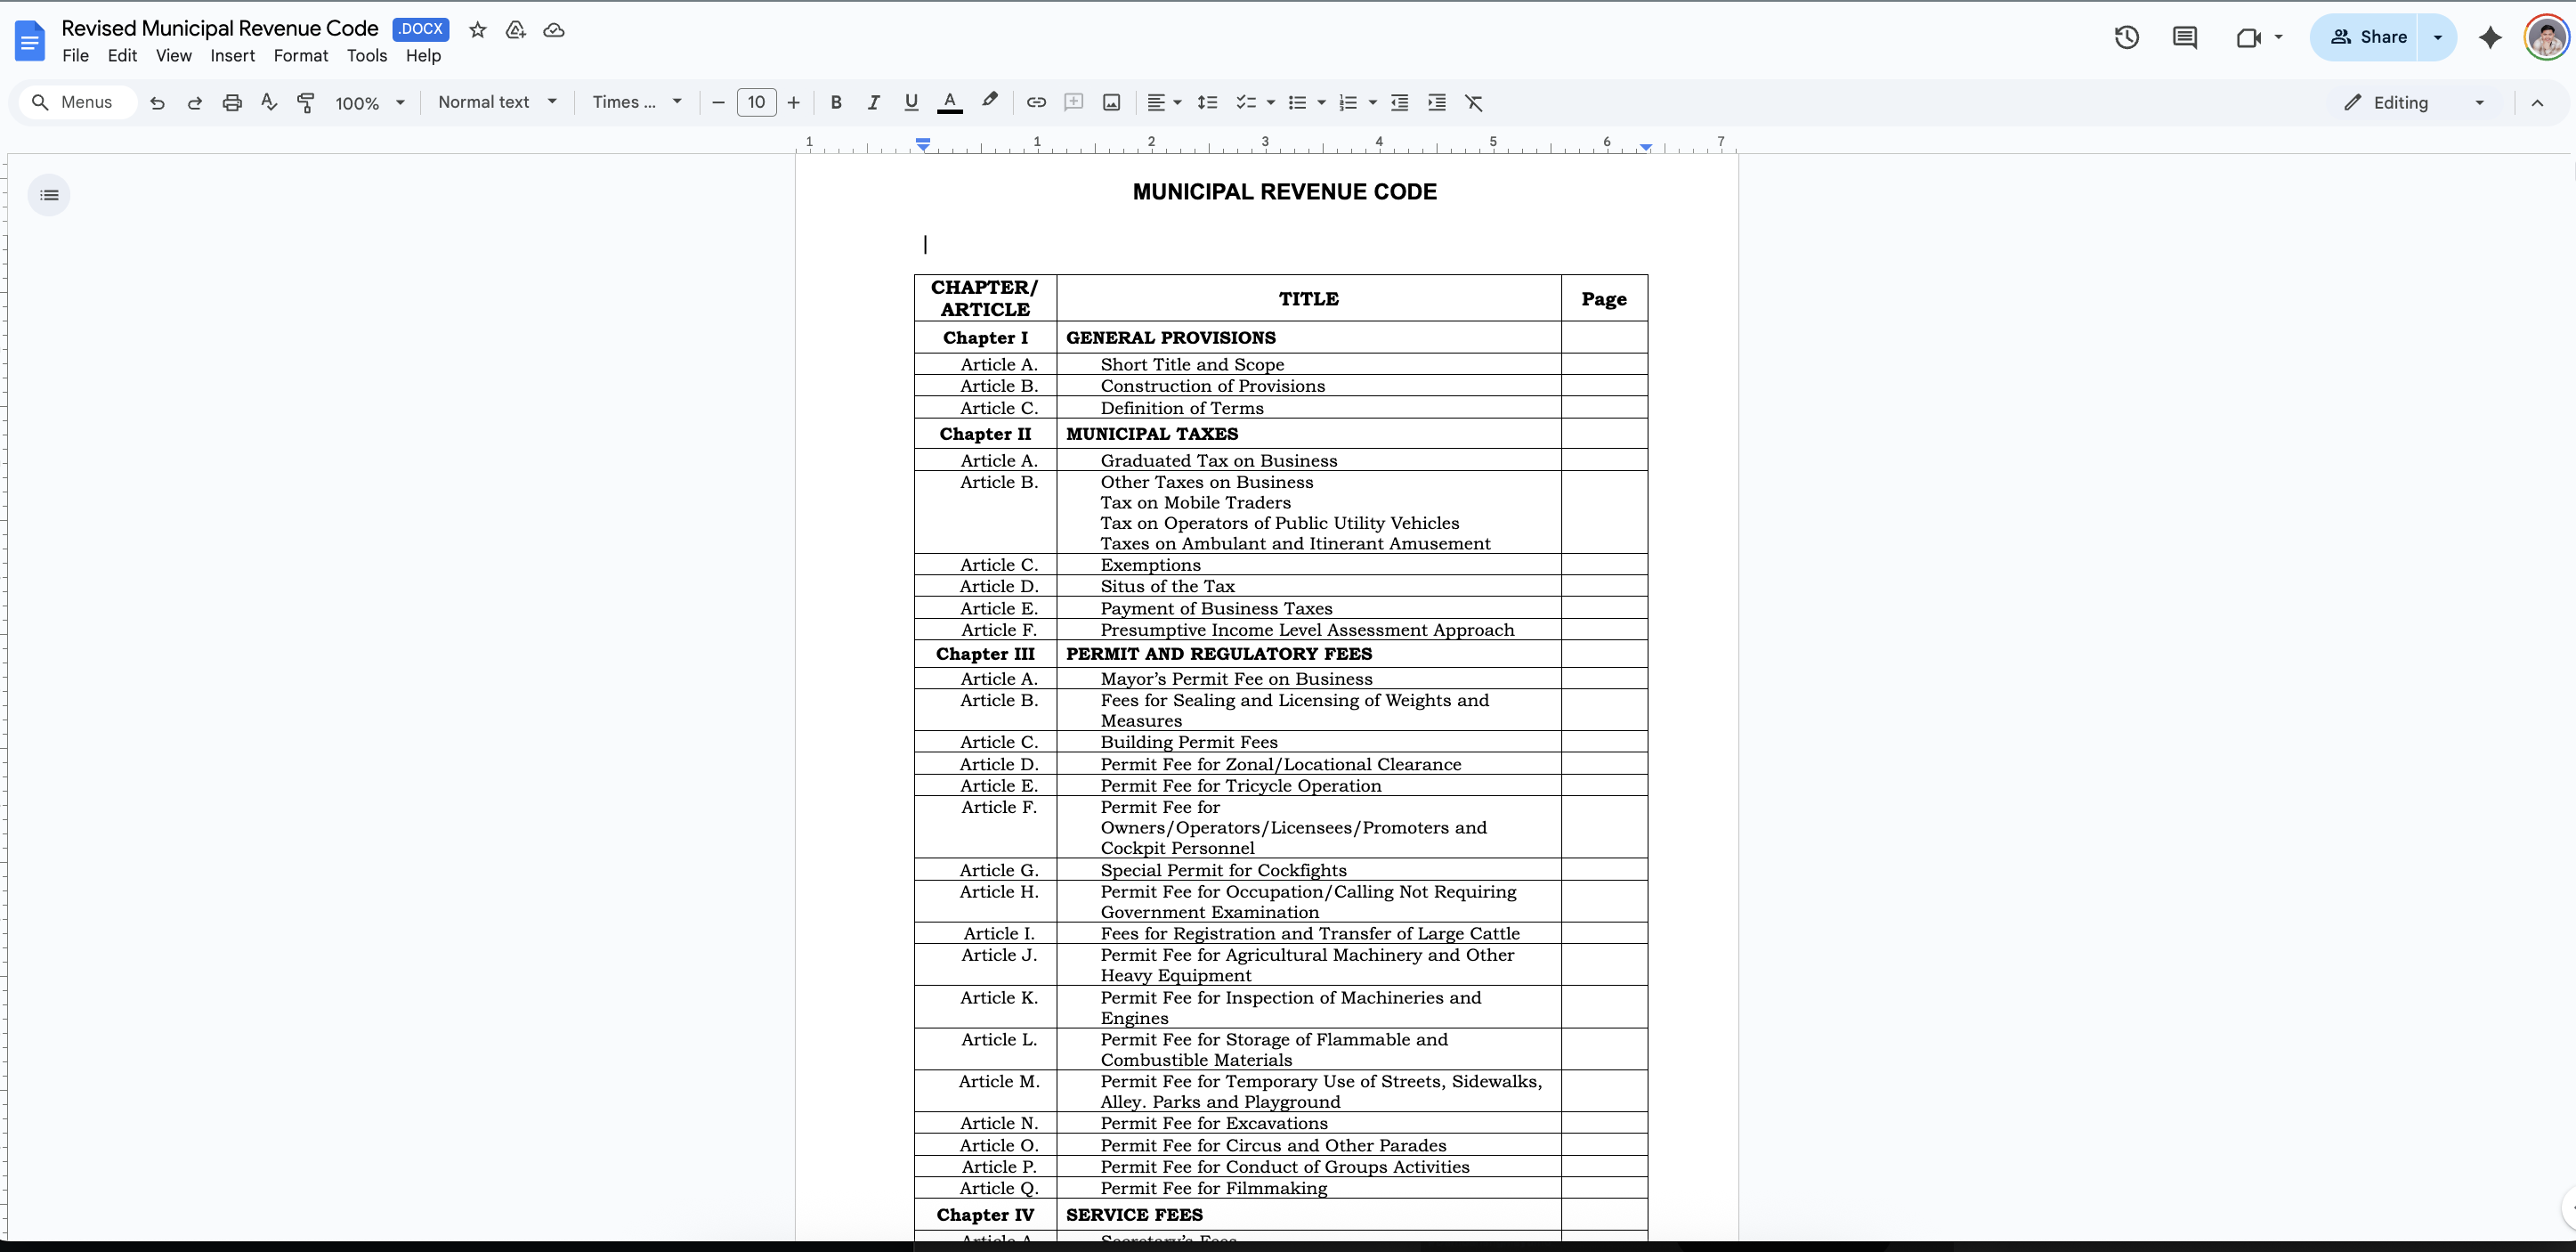
Task: Click the Google Docs home icon
Action: click(x=30, y=41)
